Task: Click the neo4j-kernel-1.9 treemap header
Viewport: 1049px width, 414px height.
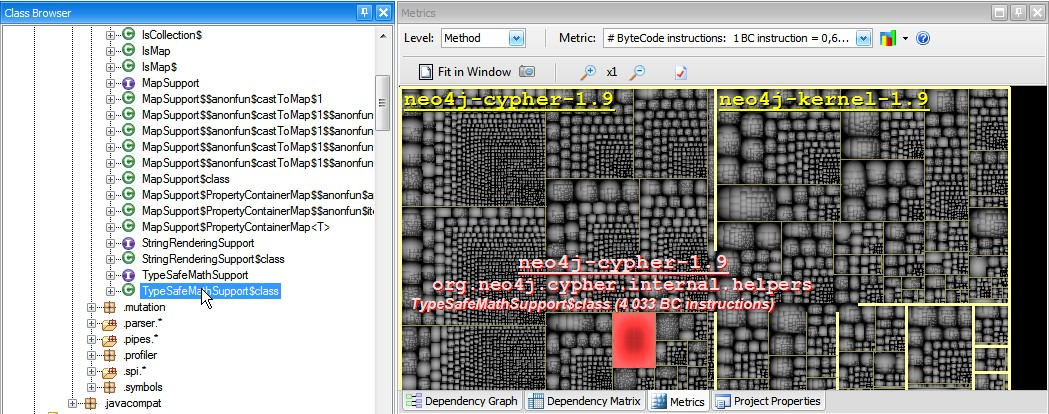Action: coord(824,100)
